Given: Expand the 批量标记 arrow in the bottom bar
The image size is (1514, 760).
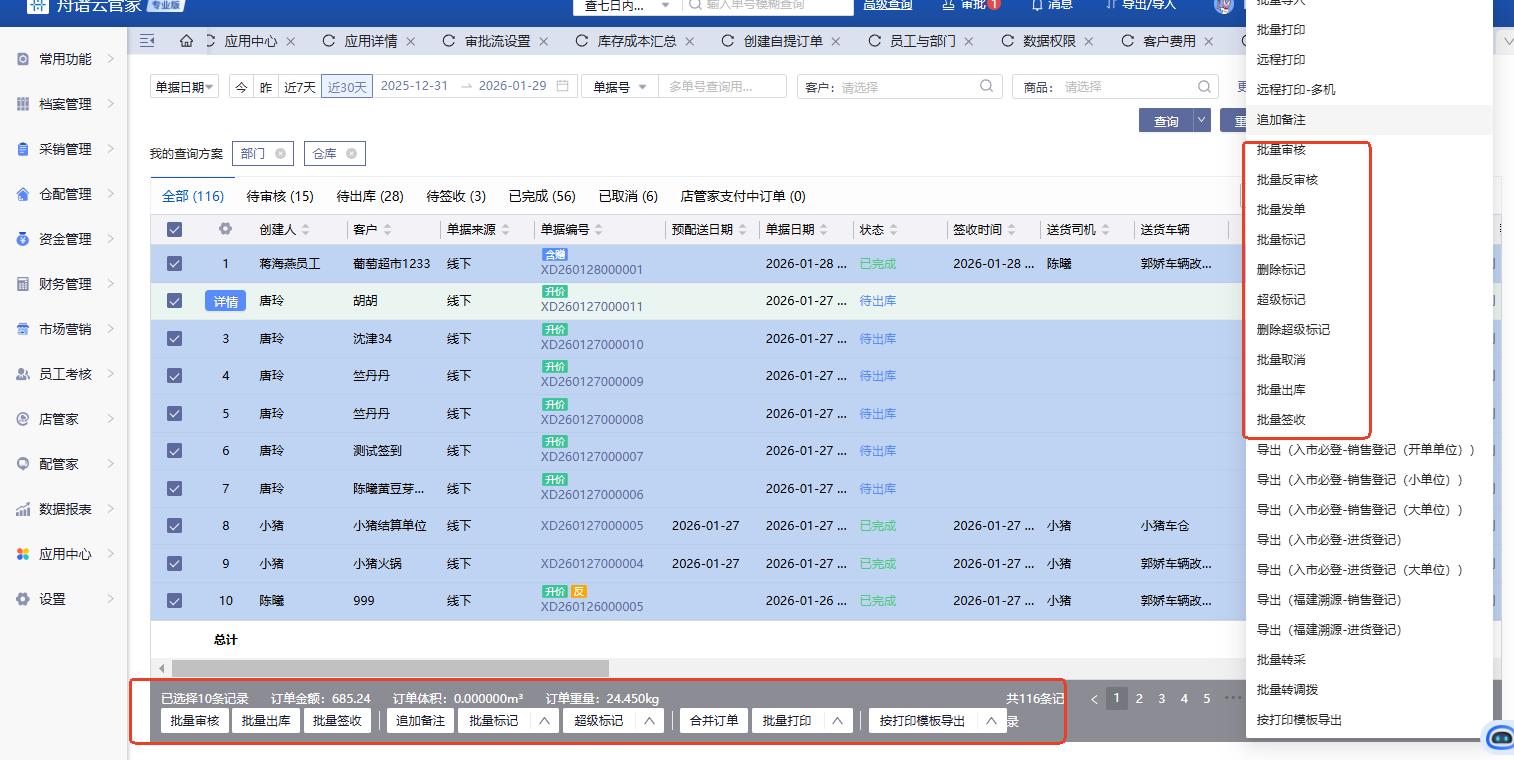Looking at the screenshot, I should click(x=544, y=721).
